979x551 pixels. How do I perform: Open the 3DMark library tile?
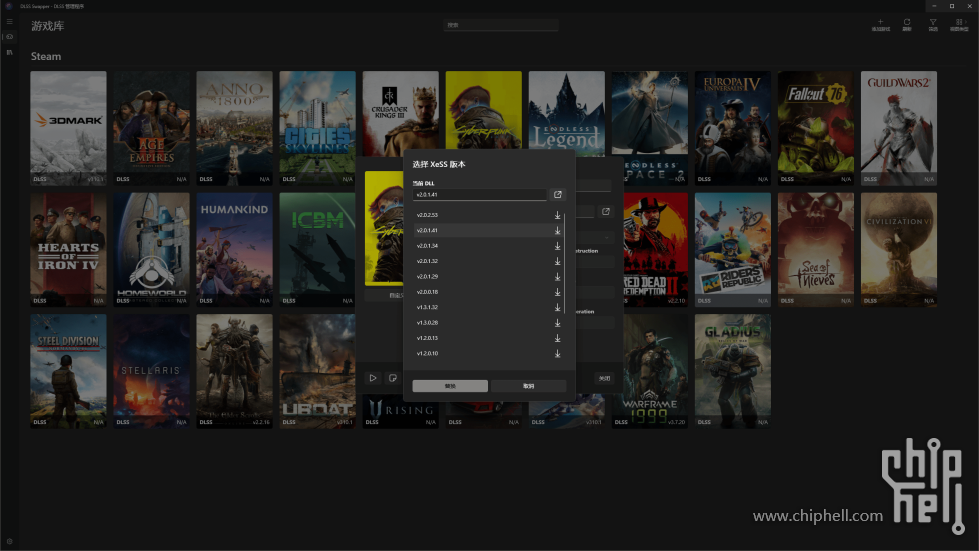click(x=69, y=128)
